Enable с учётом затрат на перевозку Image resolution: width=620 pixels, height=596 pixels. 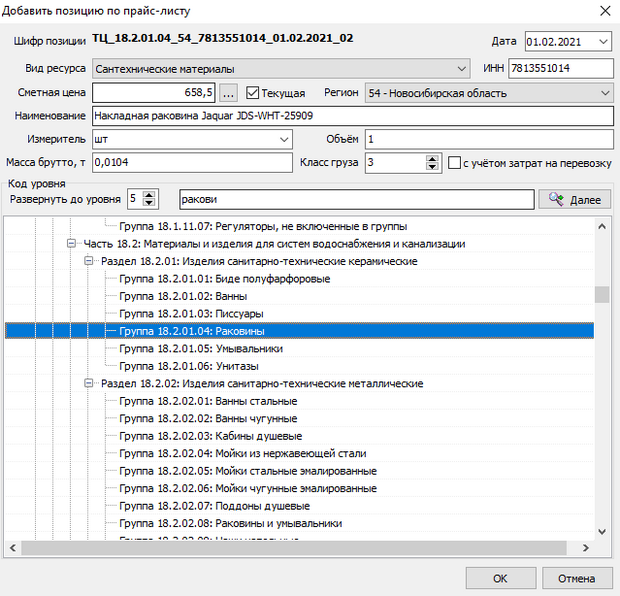454,163
